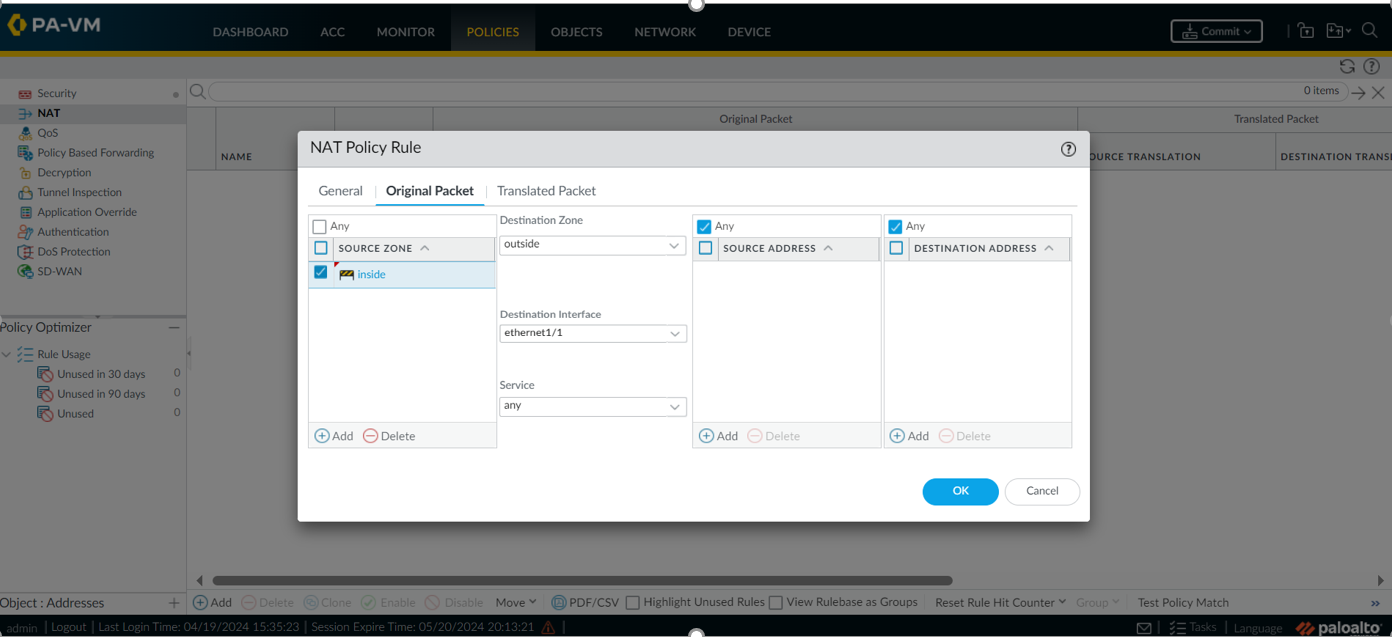Uncheck the inside source zone checkbox
1392x637 pixels.
pyautogui.click(x=321, y=272)
